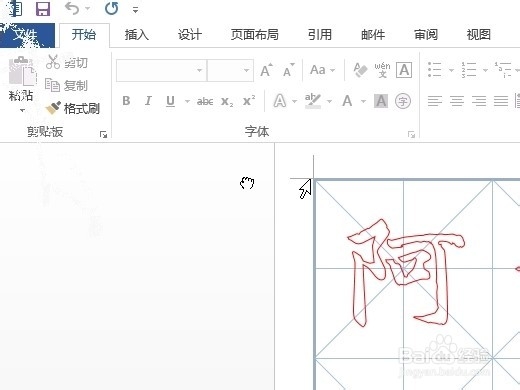Switch to the 邮件 (Mailings) tab

tap(373, 35)
